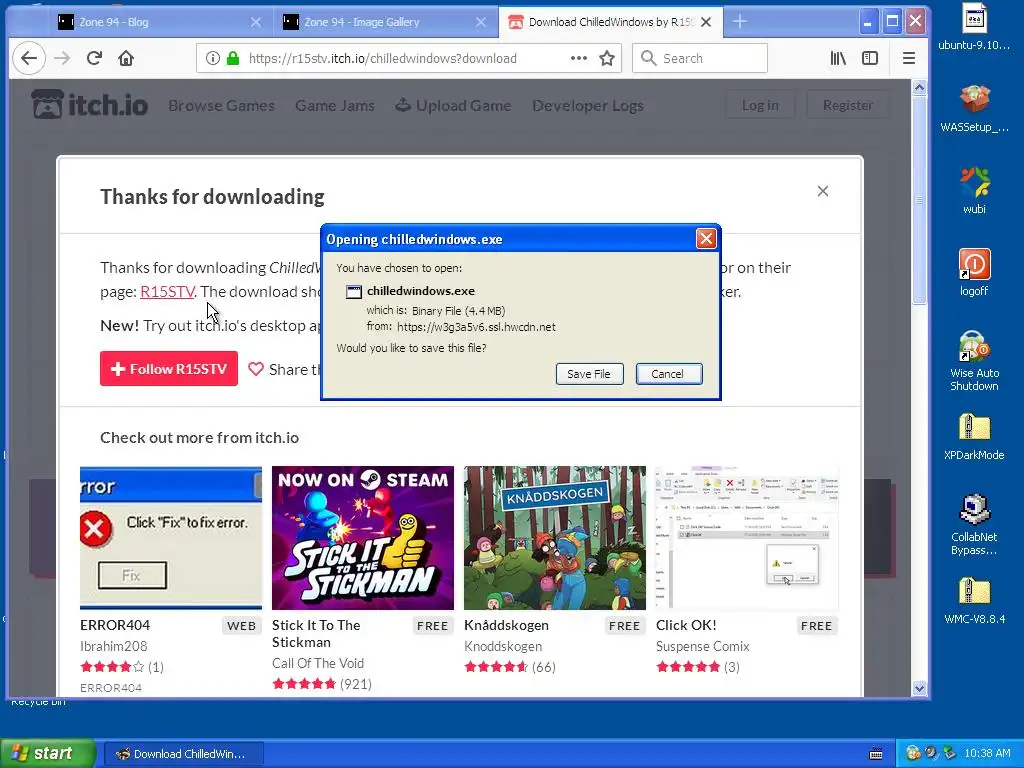Click the heart Share icon

tap(256, 370)
